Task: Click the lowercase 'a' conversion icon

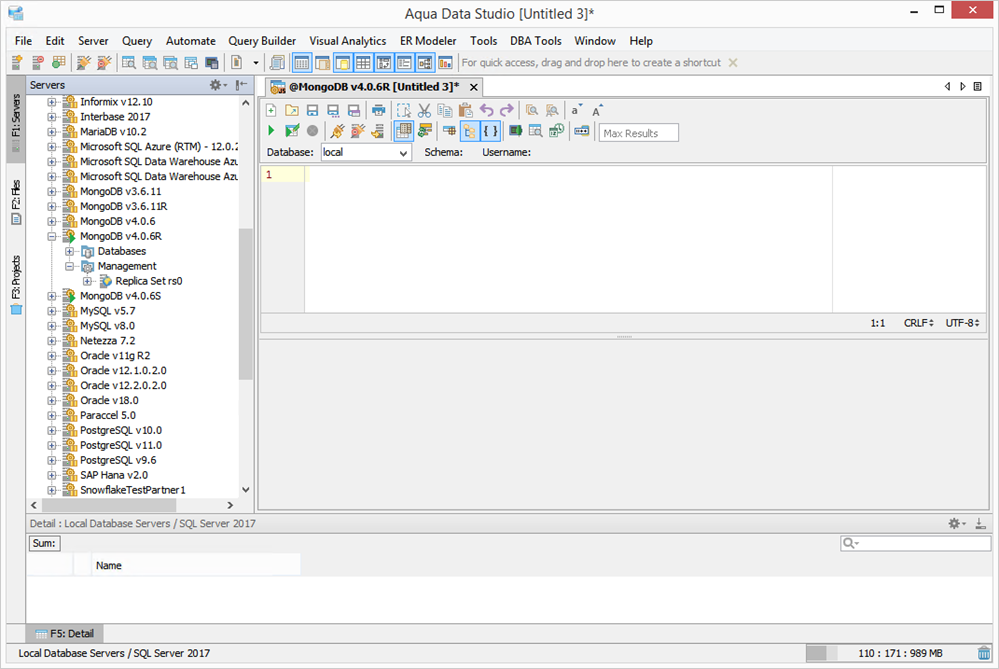Action: (x=576, y=110)
